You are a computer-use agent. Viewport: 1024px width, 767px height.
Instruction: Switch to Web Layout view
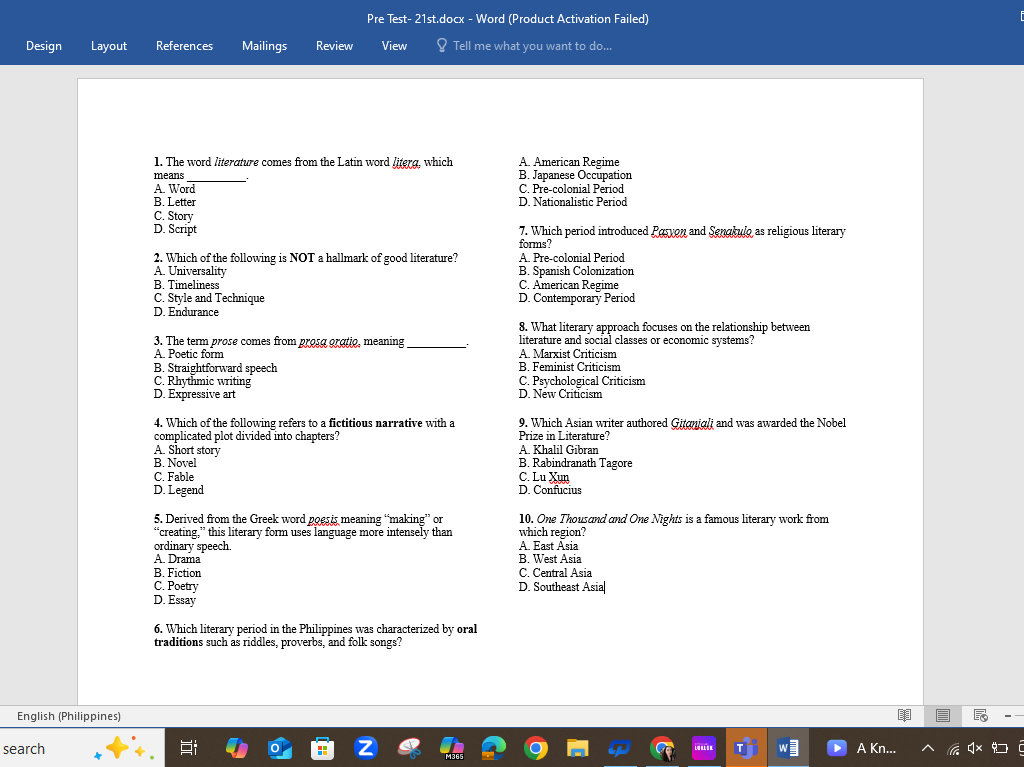pos(981,715)
